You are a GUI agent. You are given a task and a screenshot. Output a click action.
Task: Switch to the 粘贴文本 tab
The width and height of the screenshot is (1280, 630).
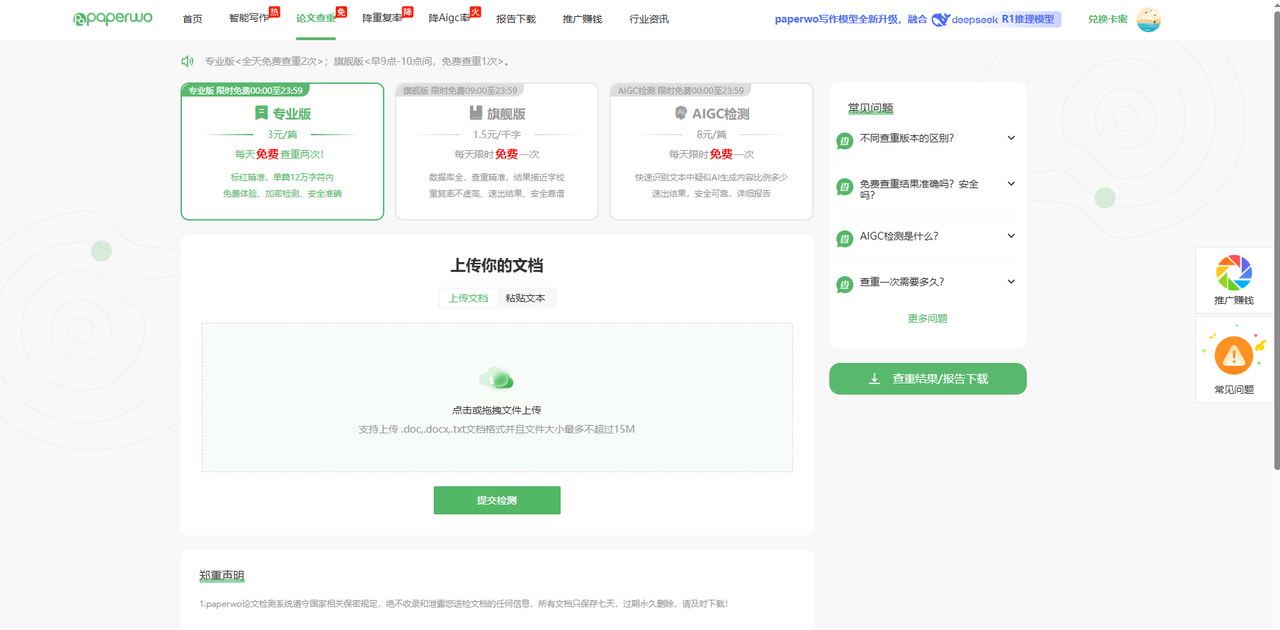pyautogui.click(x=525, y=298)
